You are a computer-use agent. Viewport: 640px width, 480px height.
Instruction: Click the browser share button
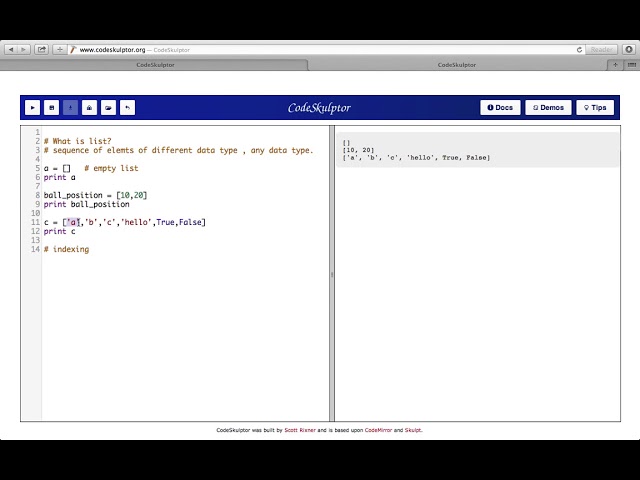[42, 49]
